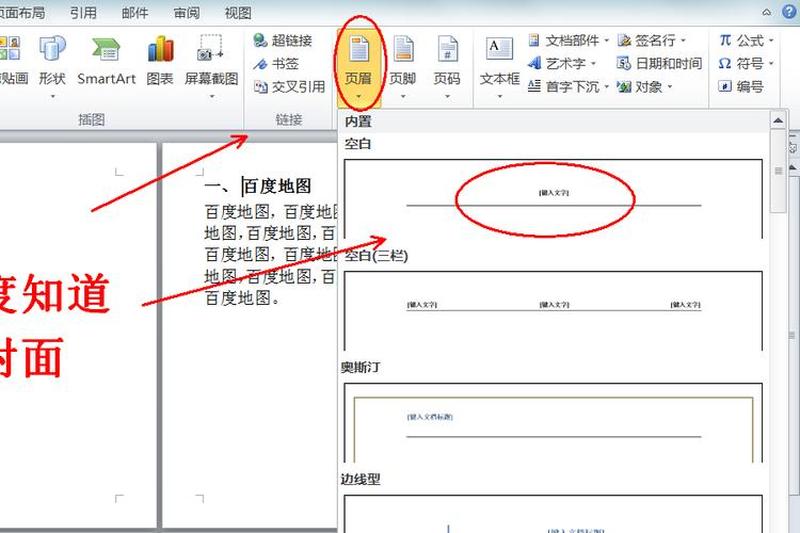
Task: Click 对象 object
Action: (x=639, y=87)
